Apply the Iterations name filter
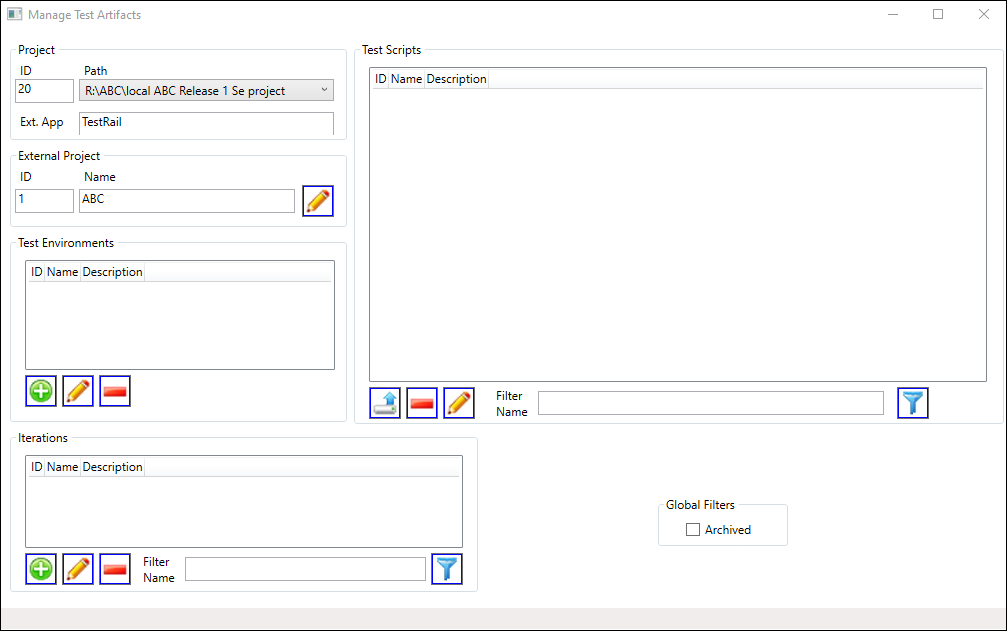 [446, 568]
